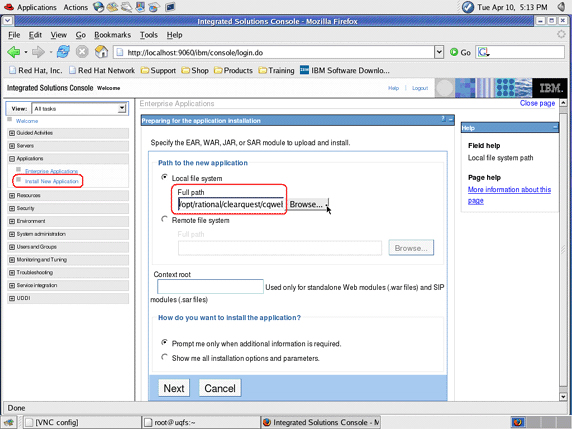Viewport: 572px width, 429px height.
Task: Click the Google search engine icon
Action: [483, 53]
